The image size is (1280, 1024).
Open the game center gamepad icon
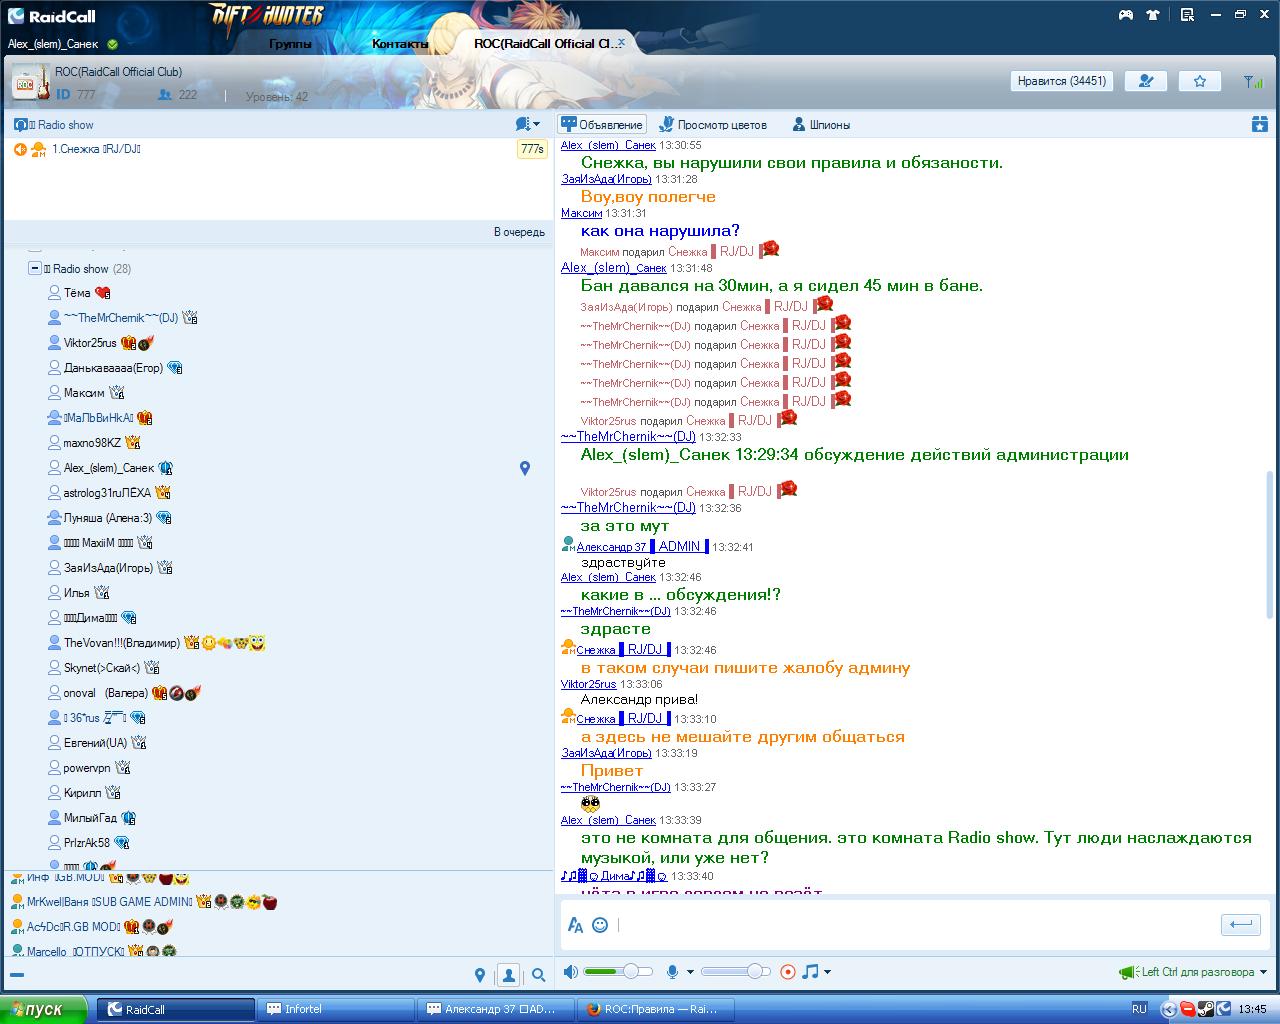pyautogui.click(x=1125, y=15)
